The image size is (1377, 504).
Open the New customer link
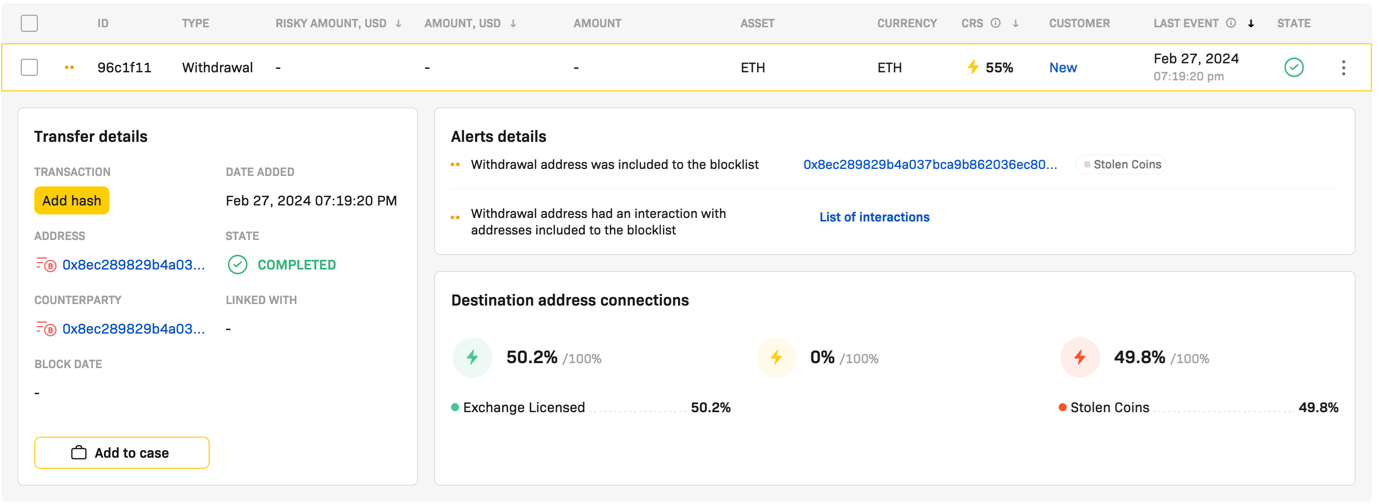[1063, 68]
